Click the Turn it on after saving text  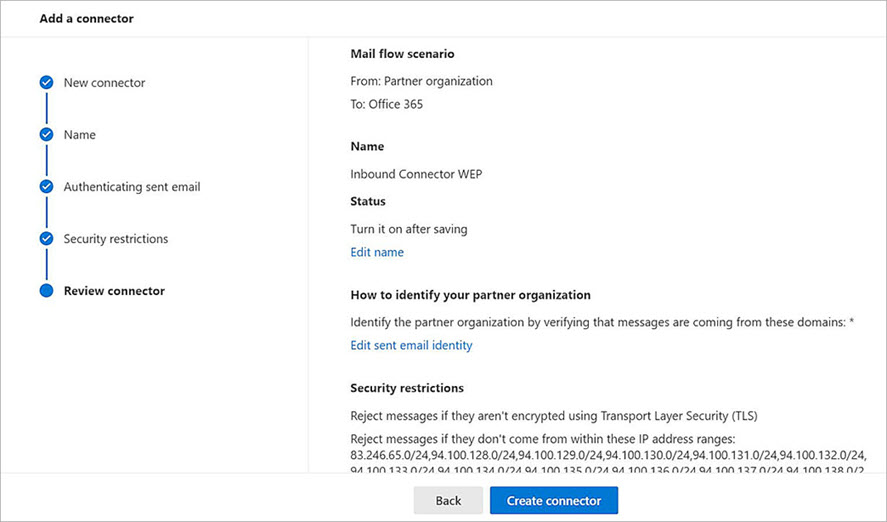point(409,229)
